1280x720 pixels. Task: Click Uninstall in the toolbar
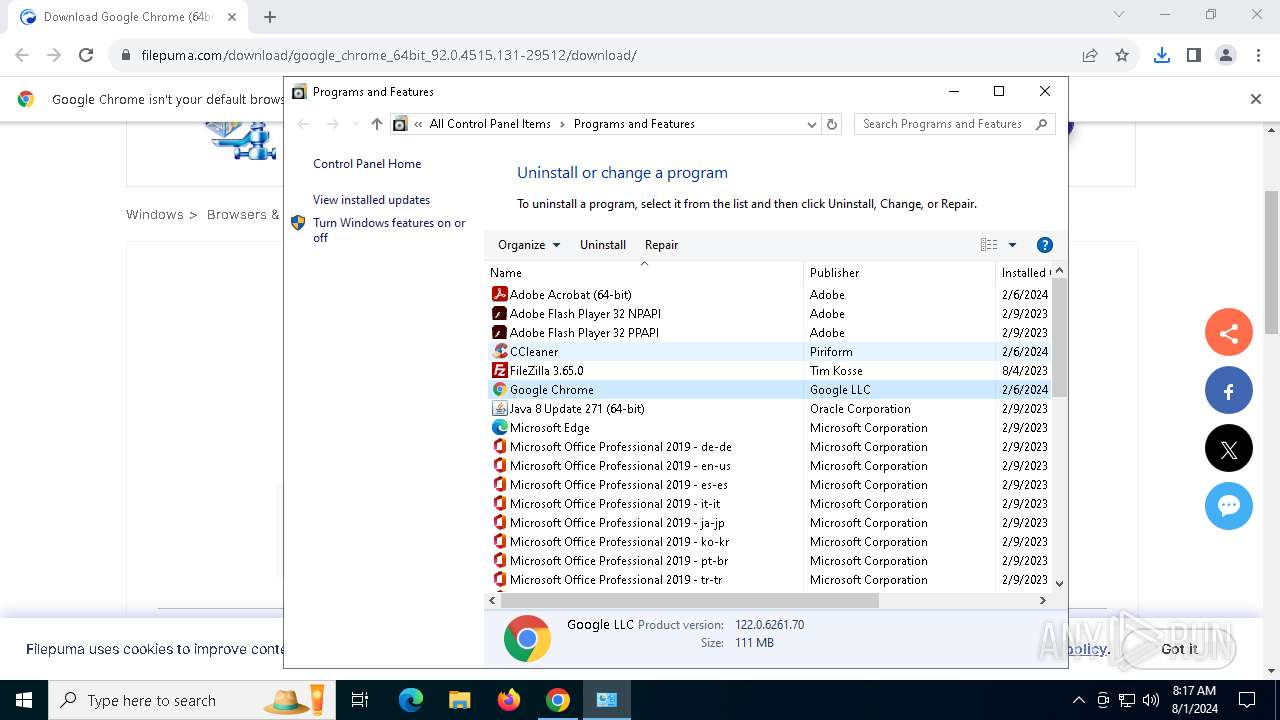coord(603,245)
